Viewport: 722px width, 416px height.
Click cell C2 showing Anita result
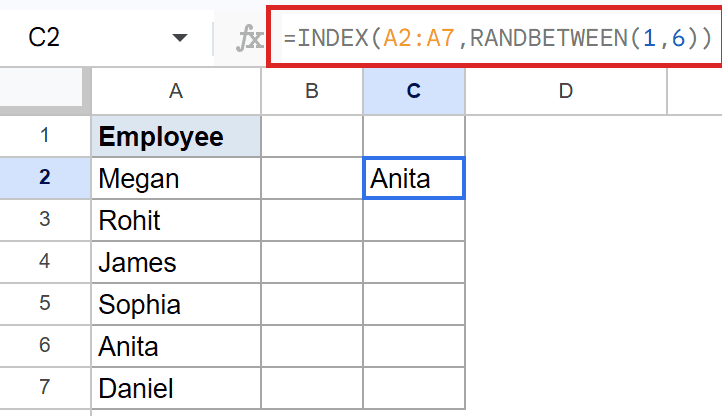[414, 178]
